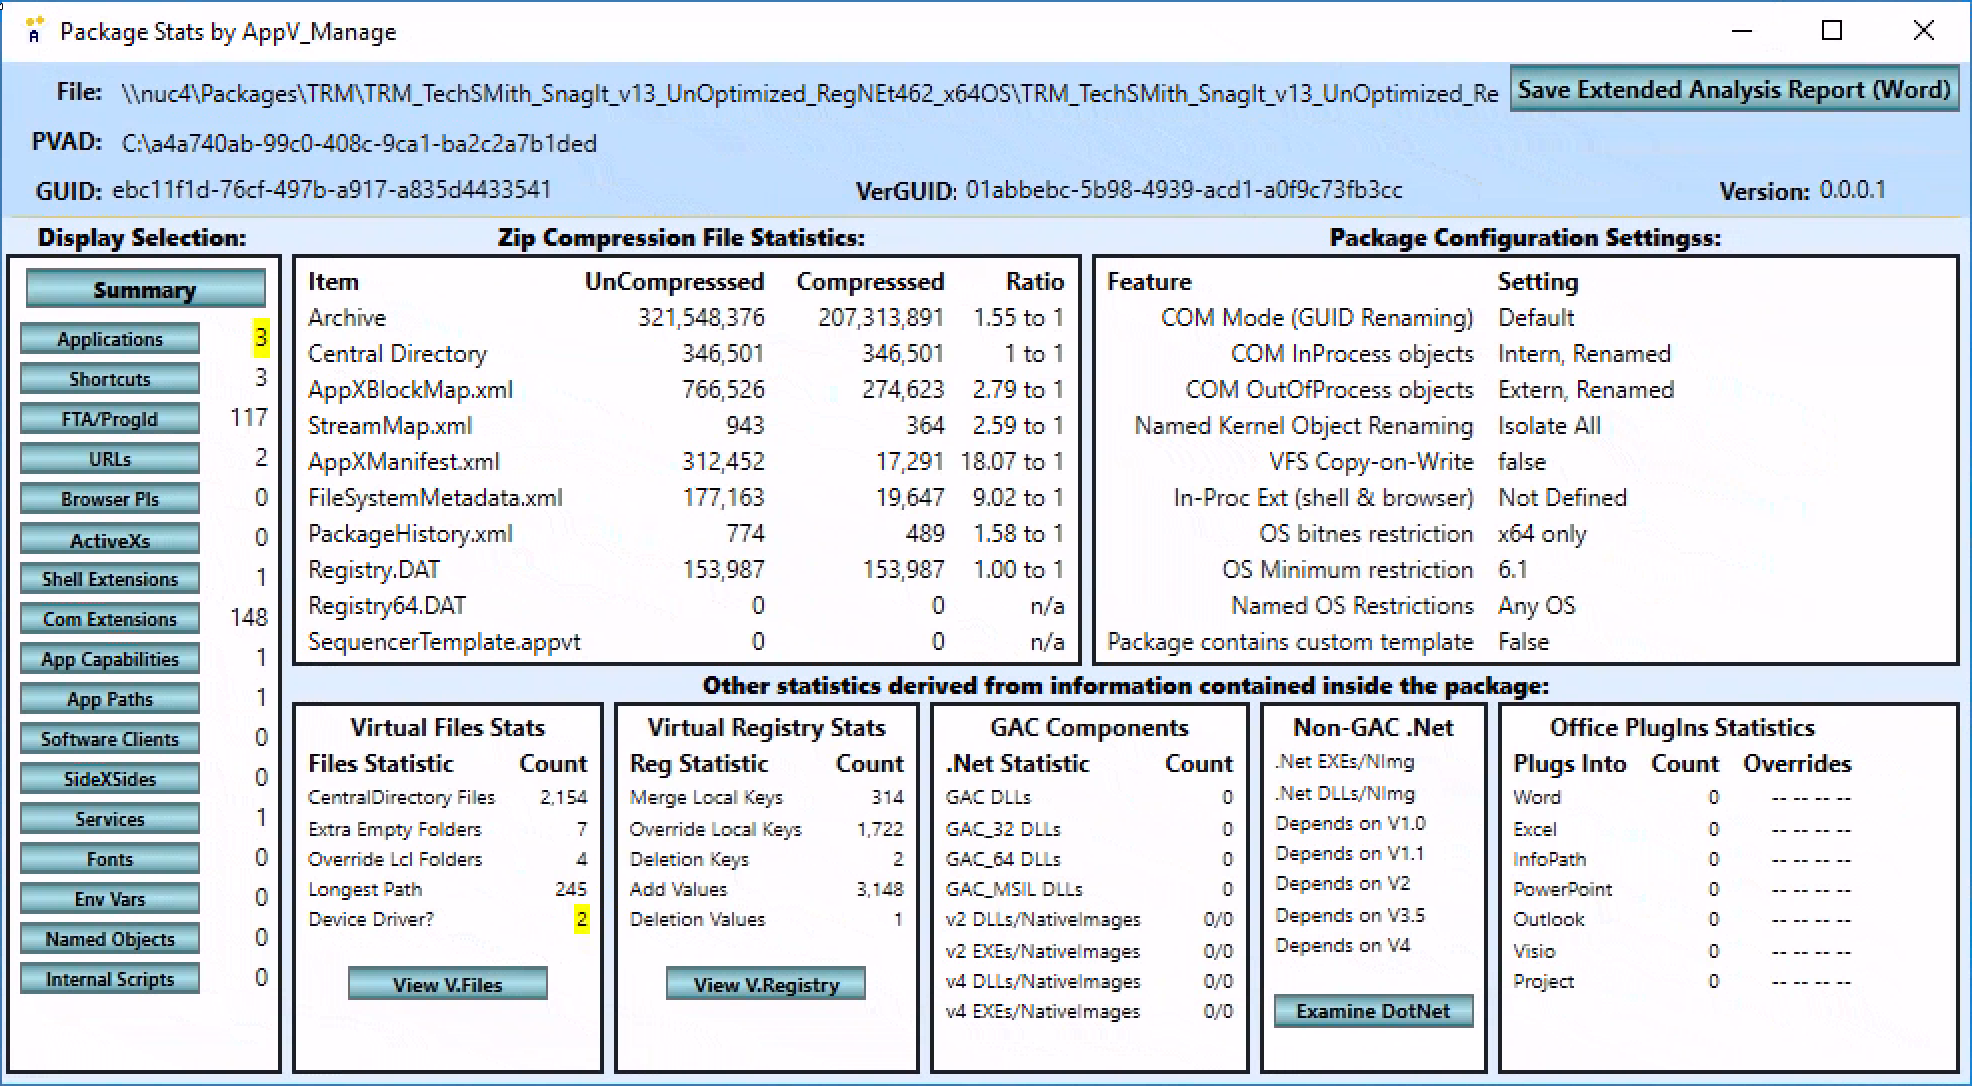Click the PVAD path value
This screenshot has height=1086, width=1972.
click(x=359, y=144)
